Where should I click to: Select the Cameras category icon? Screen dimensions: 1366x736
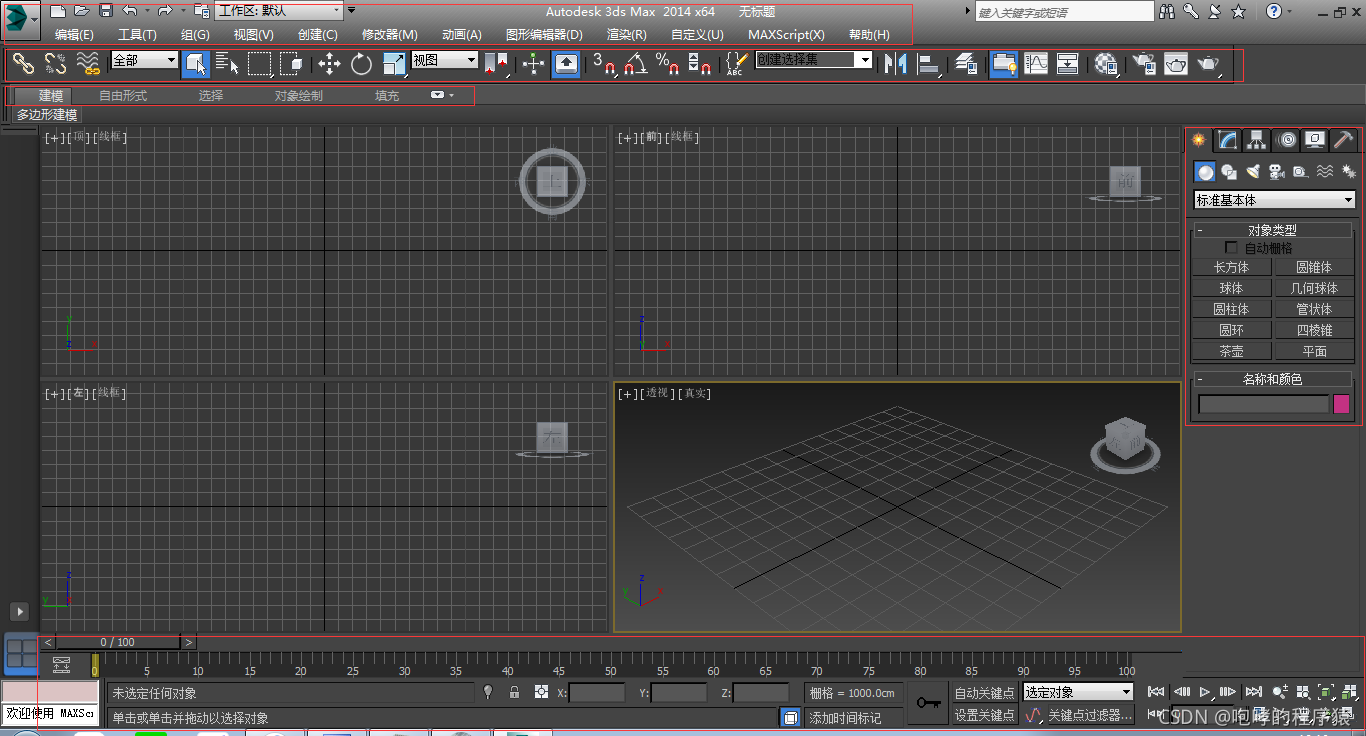click(1277, 172)
